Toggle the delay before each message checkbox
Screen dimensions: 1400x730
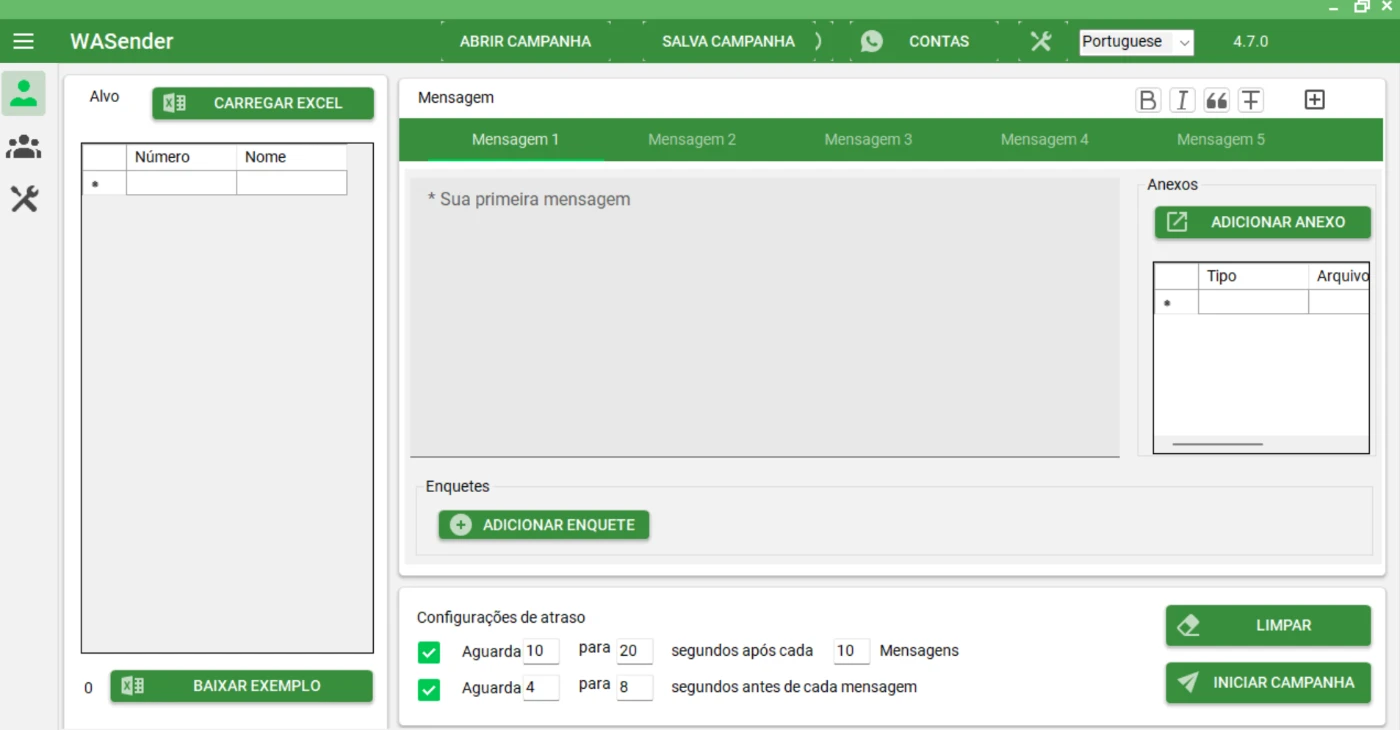[429, 689]
